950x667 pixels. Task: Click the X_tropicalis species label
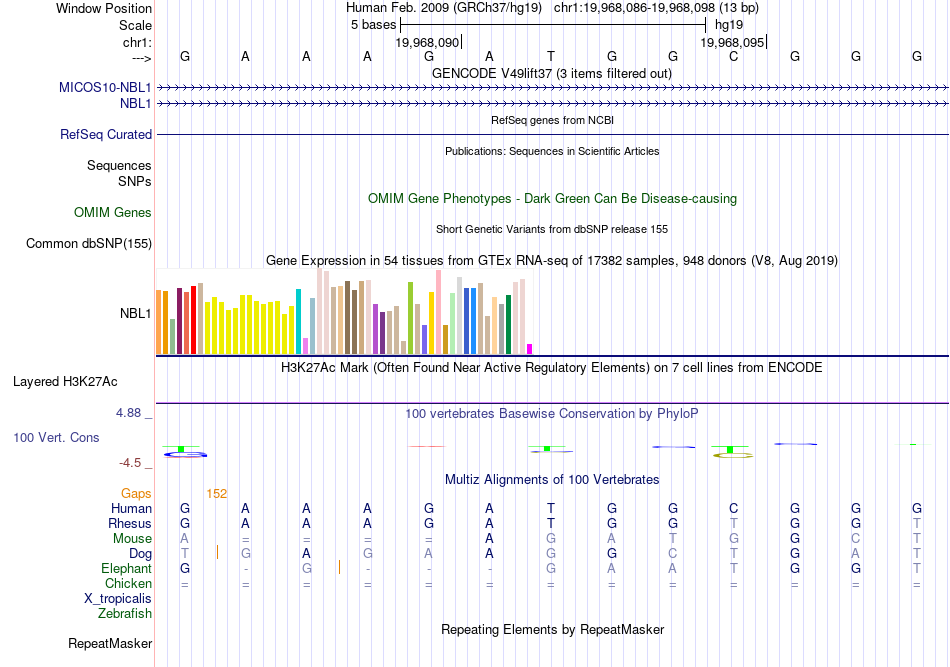click(118, 599)
